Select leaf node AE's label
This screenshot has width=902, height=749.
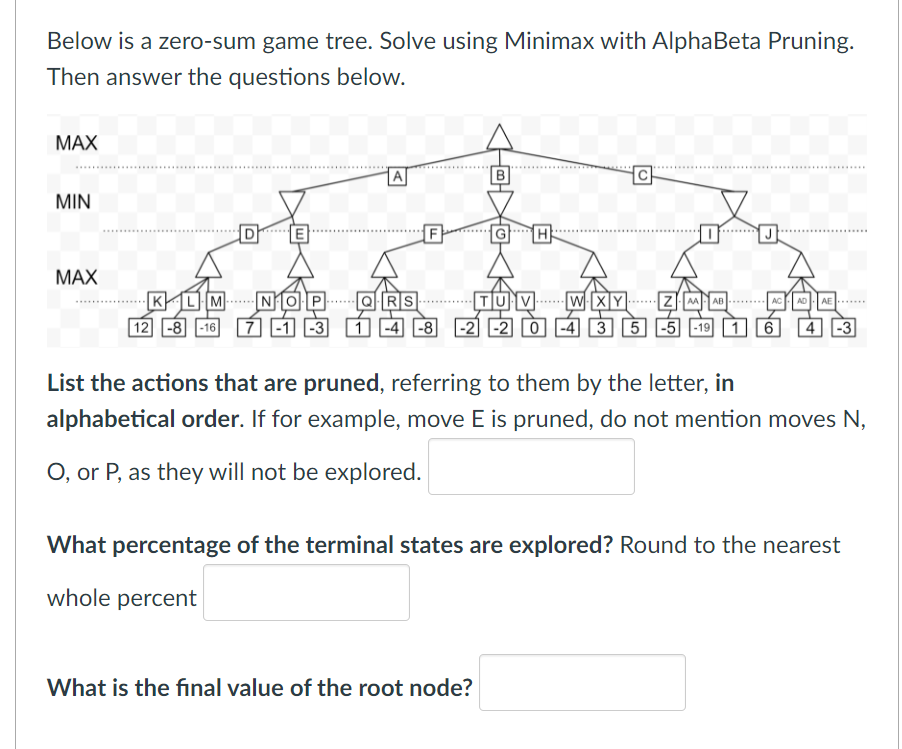tap(824, 301)
